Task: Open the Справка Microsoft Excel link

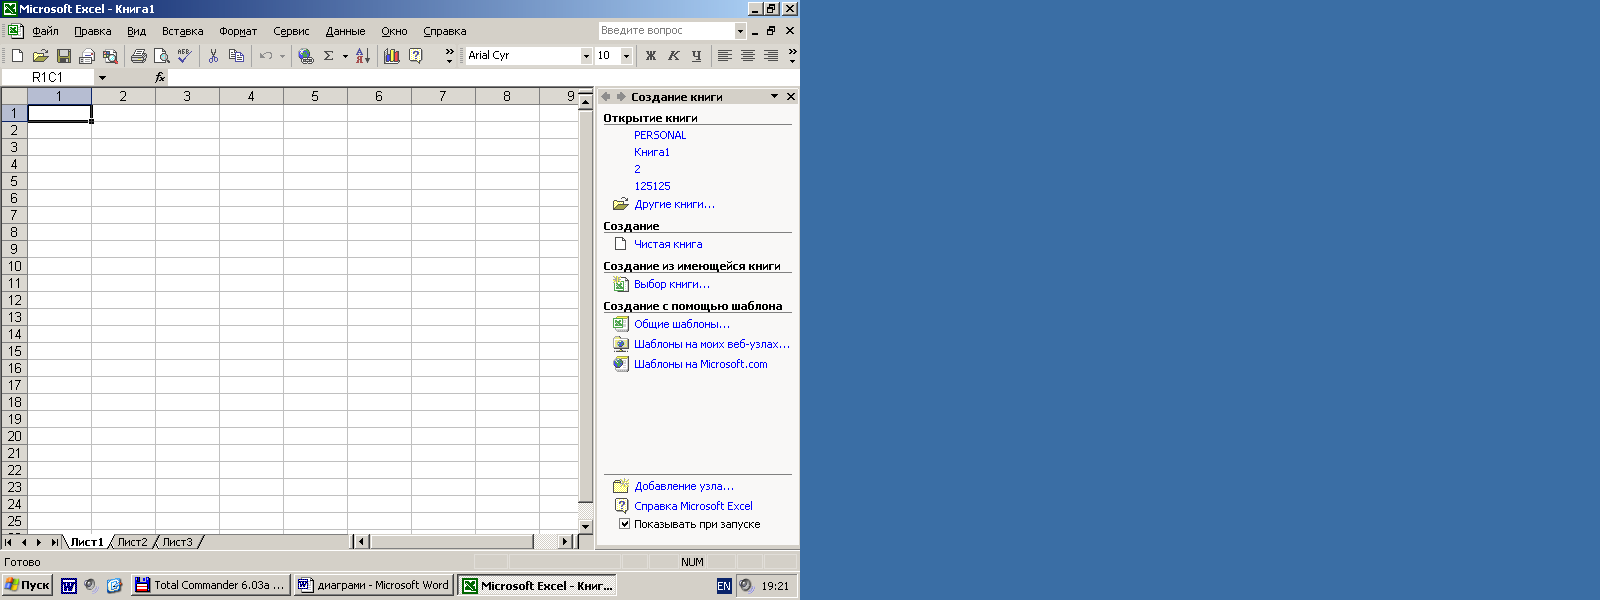Action: coord(693,506)
